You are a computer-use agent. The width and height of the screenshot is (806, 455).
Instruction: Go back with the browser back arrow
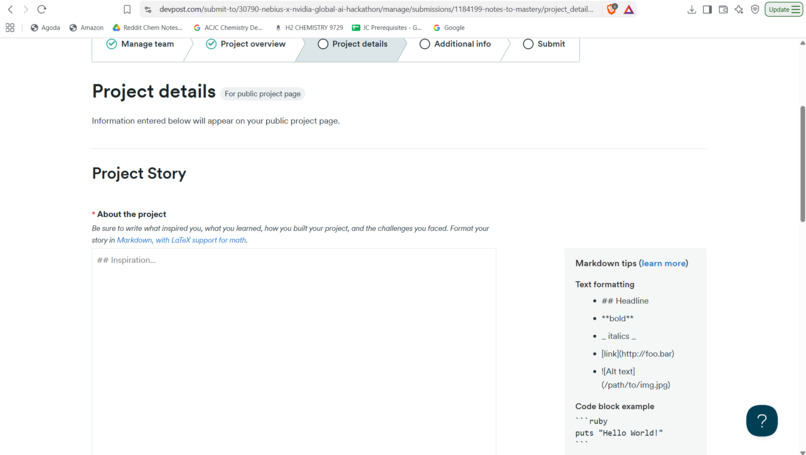point(10,9)
